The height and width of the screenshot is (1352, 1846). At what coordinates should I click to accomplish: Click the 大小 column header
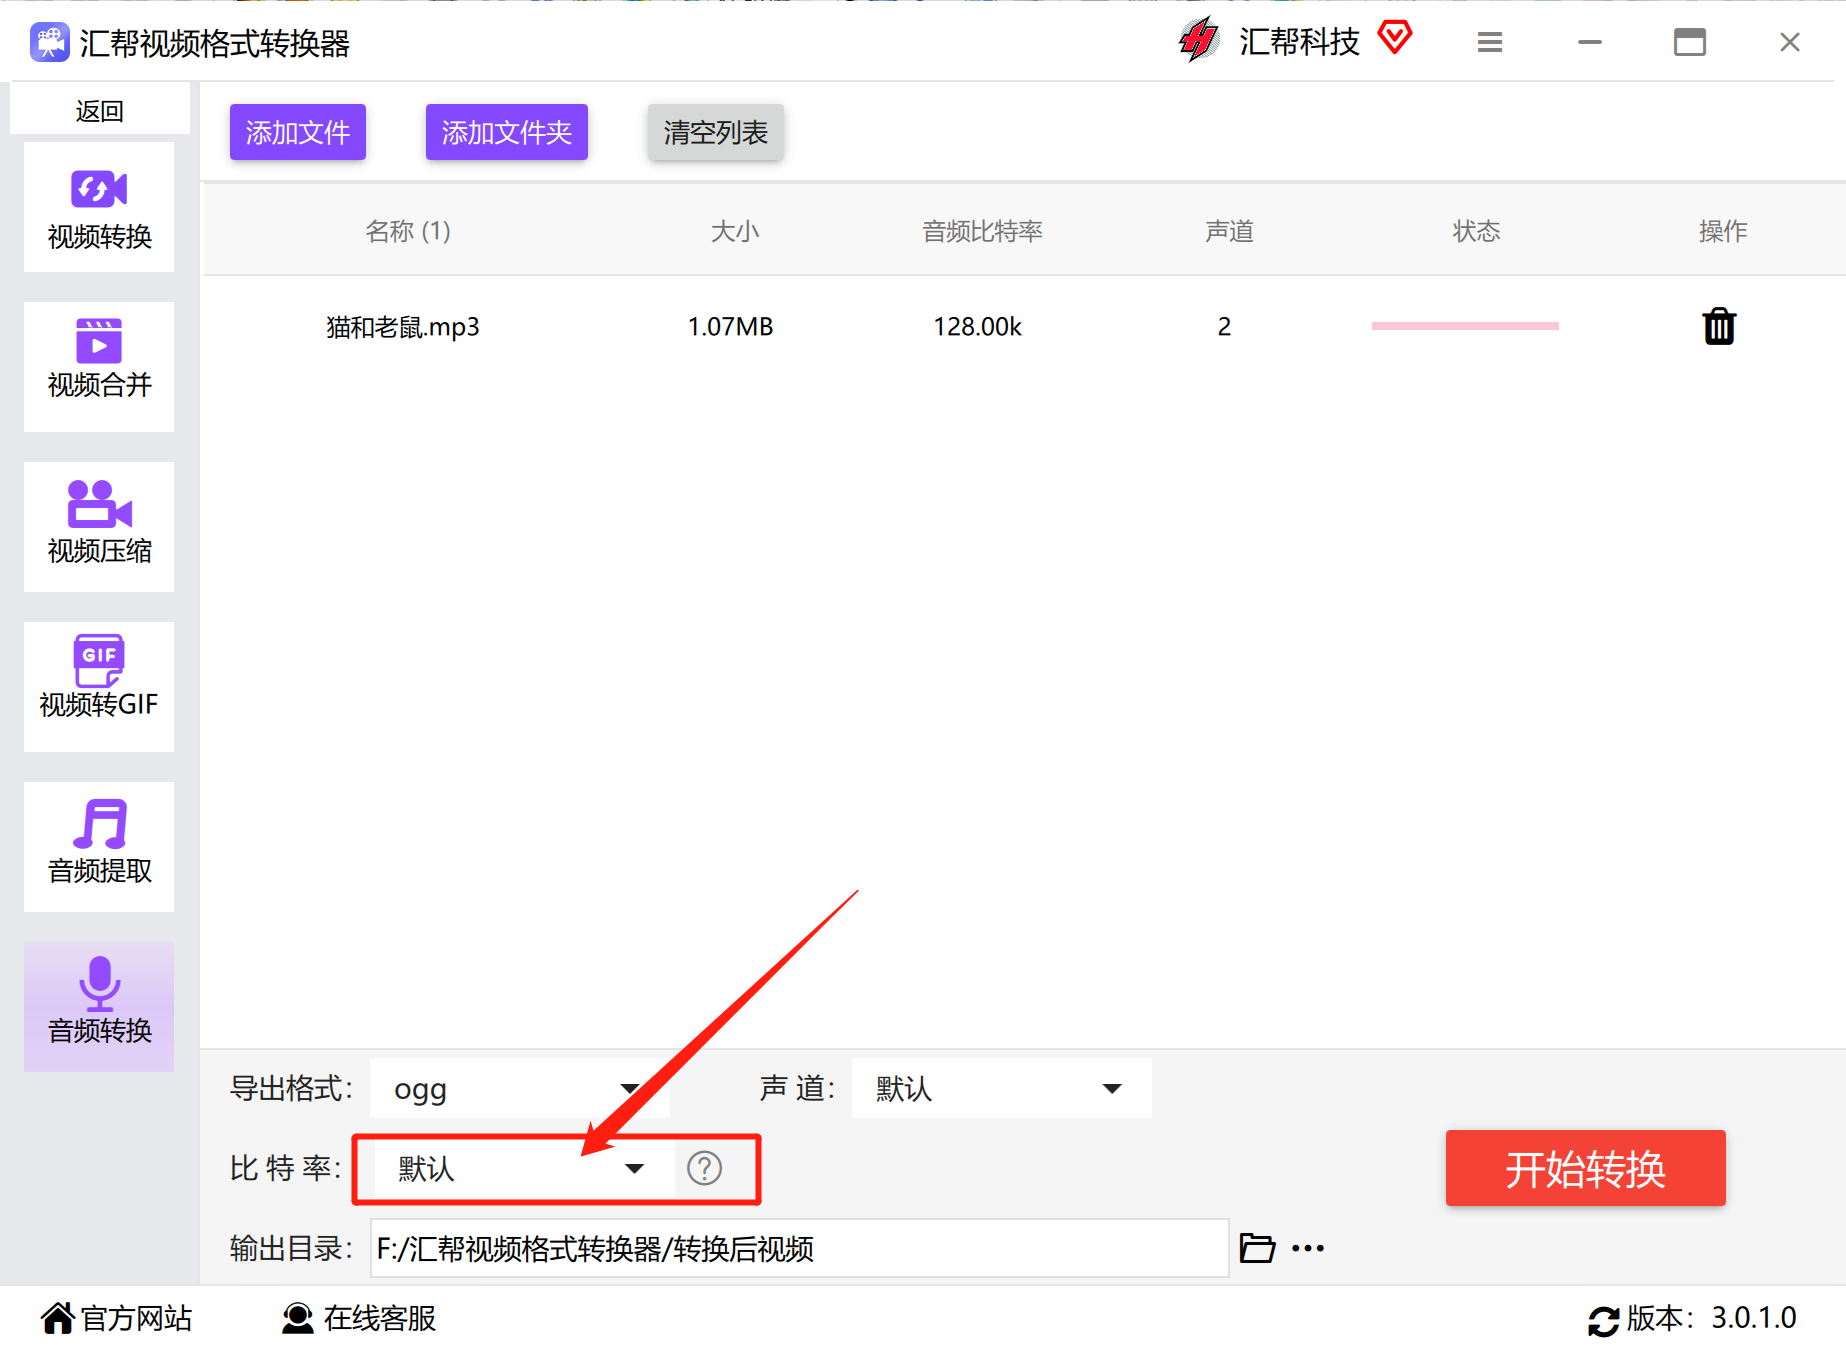[735, 231]
